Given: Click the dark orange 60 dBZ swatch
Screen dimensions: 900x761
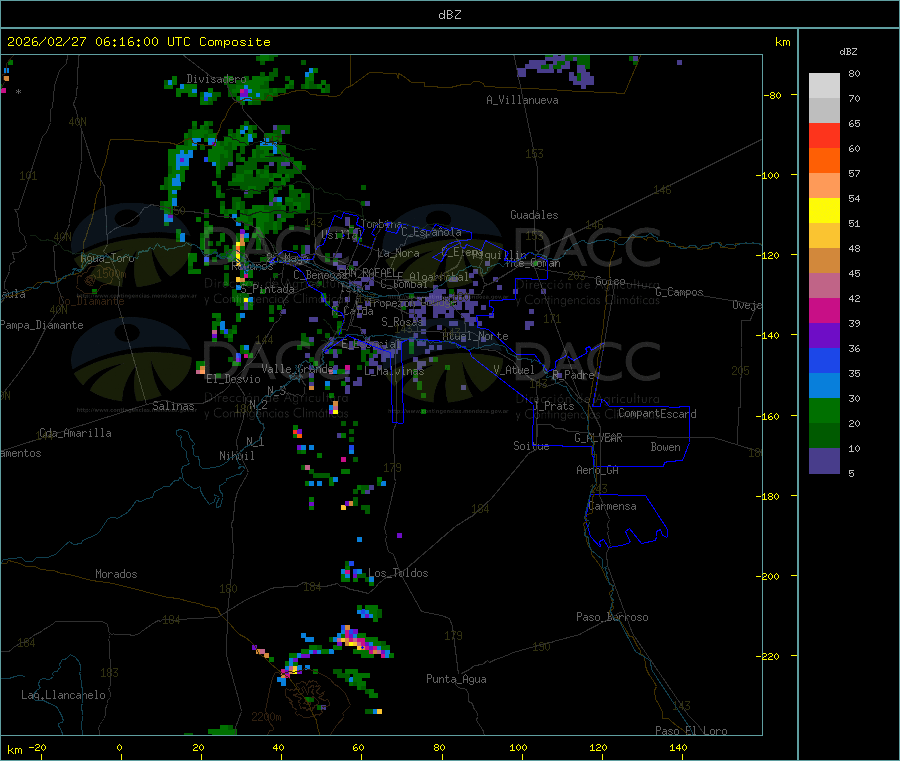Looking at the screenshot, I should click(x=824, y=160).
